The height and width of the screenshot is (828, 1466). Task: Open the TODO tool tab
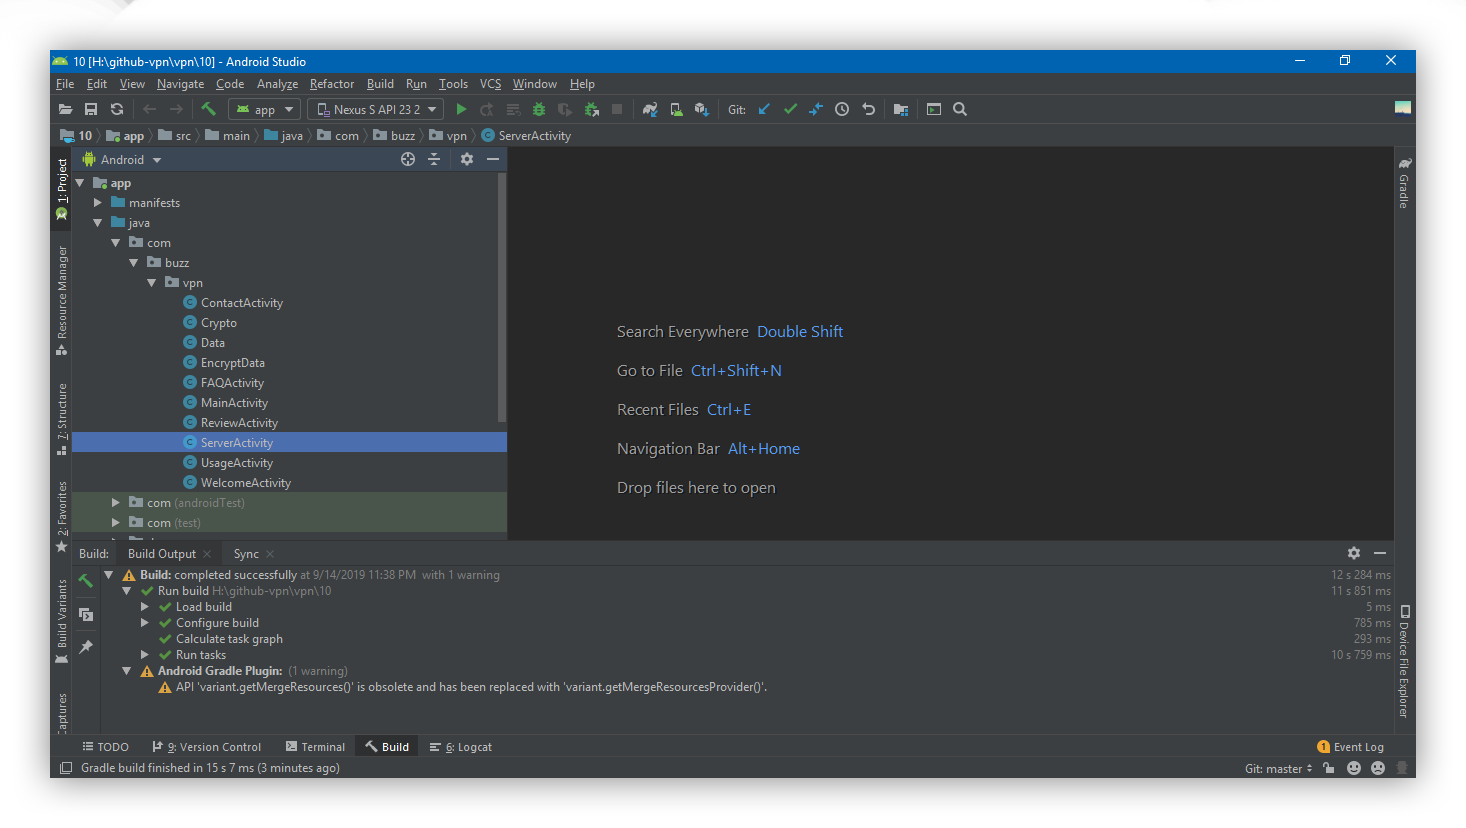105,747
